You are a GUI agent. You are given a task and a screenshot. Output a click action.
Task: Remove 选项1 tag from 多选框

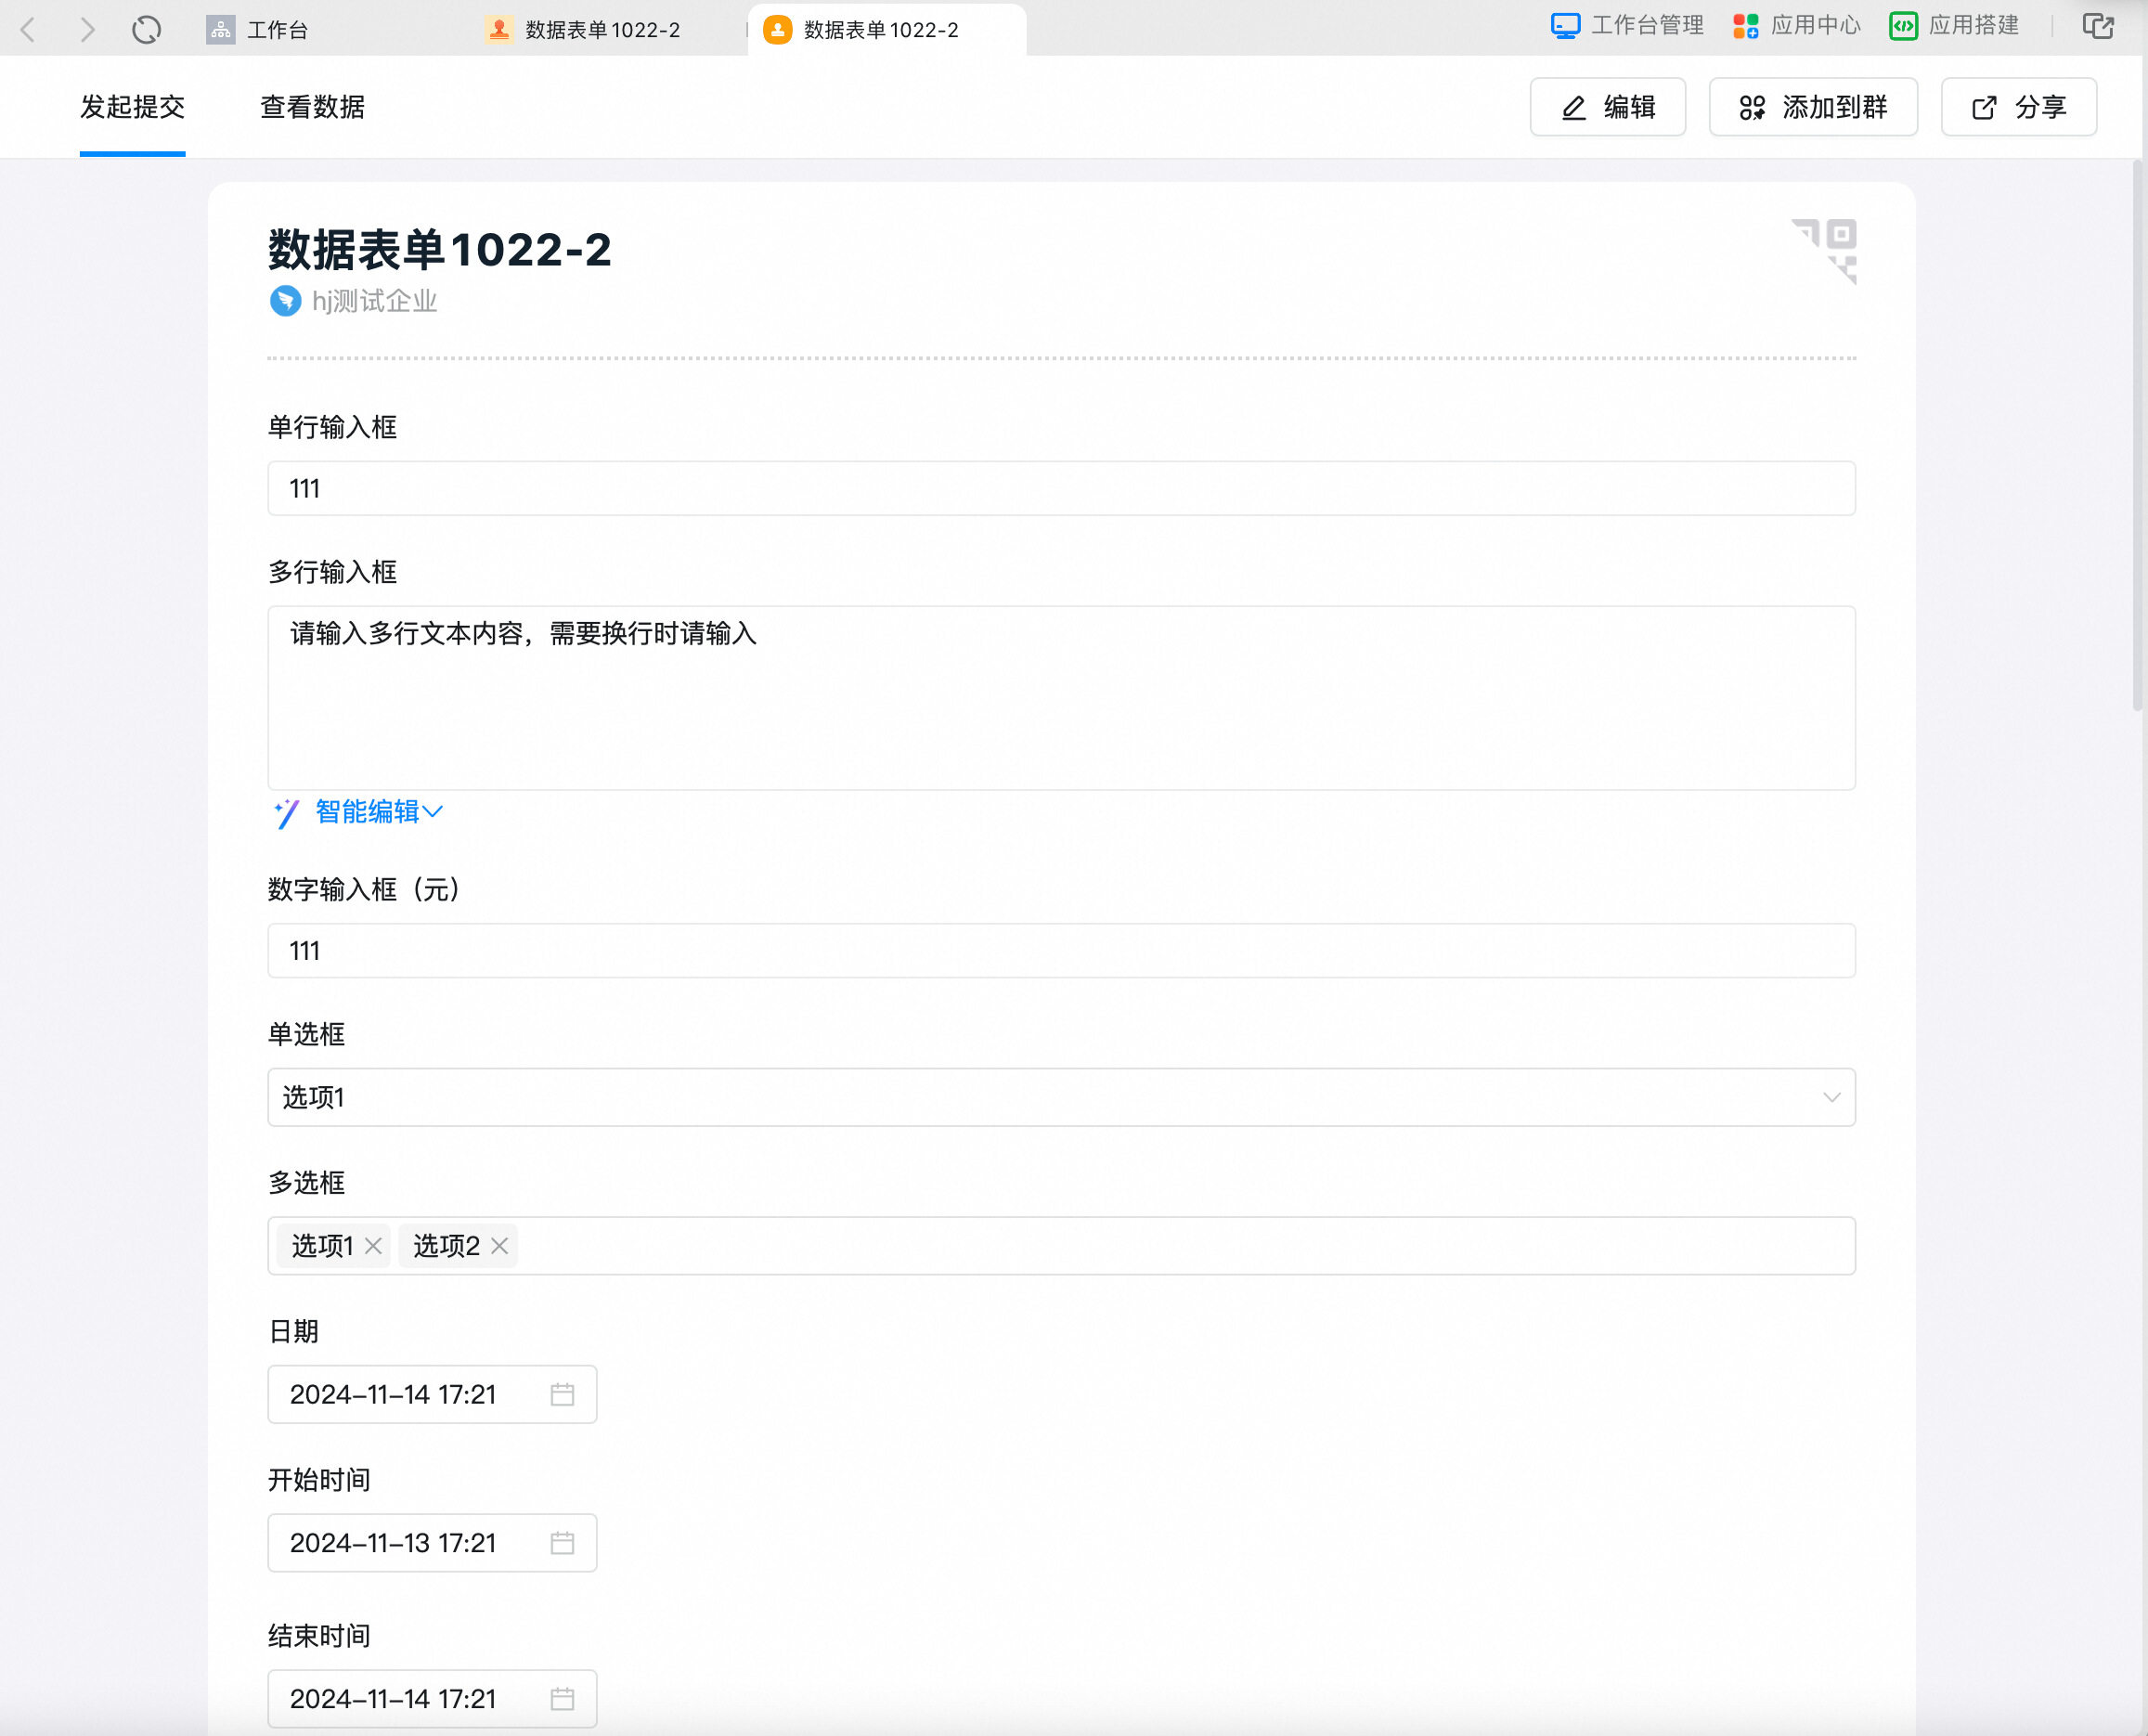point(373,1245)
